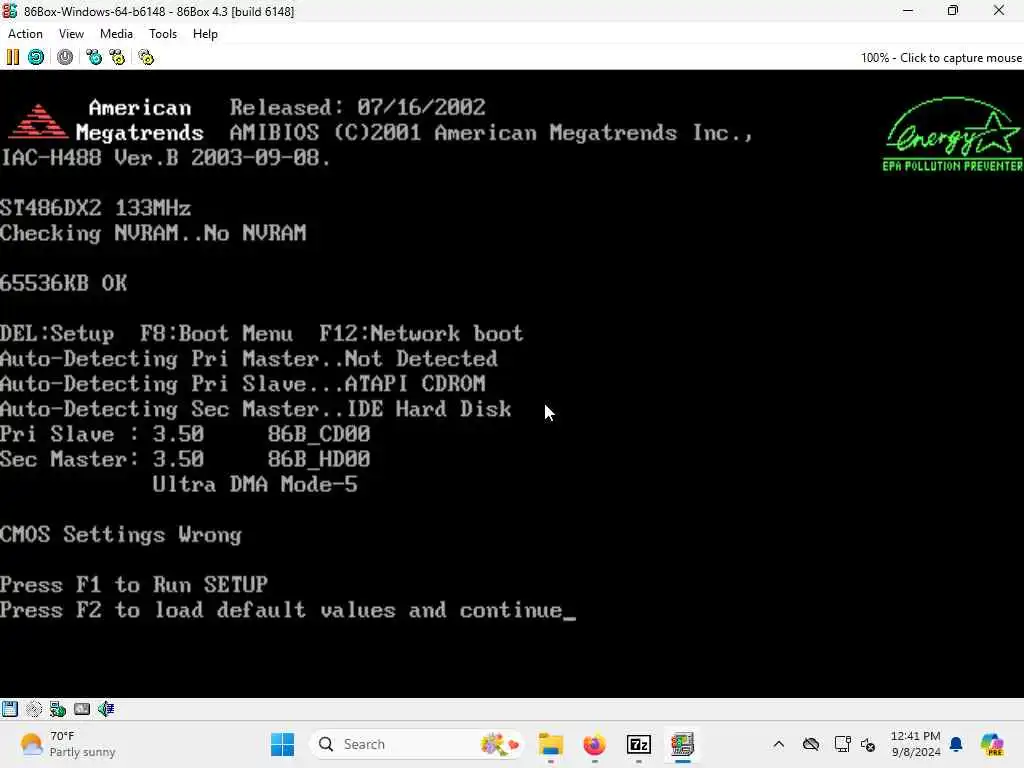Click the CD-ROM drive status bar icon
1024x768 pixels.
point(33,709)
